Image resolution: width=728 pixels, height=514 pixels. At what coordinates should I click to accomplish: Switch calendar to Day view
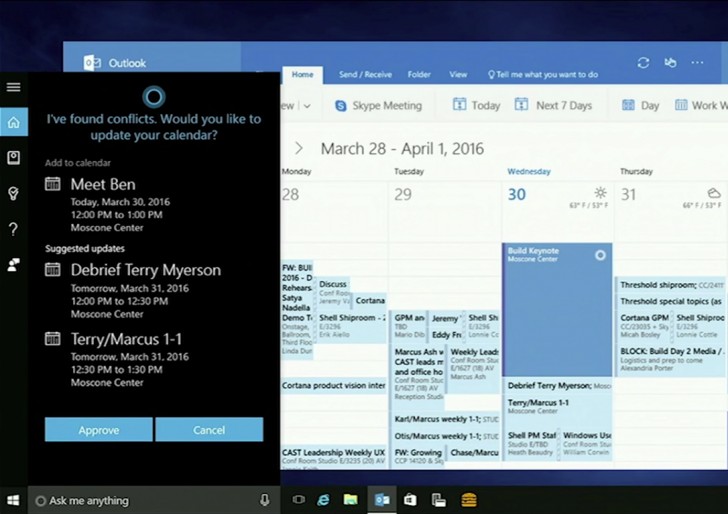point(640,105)
